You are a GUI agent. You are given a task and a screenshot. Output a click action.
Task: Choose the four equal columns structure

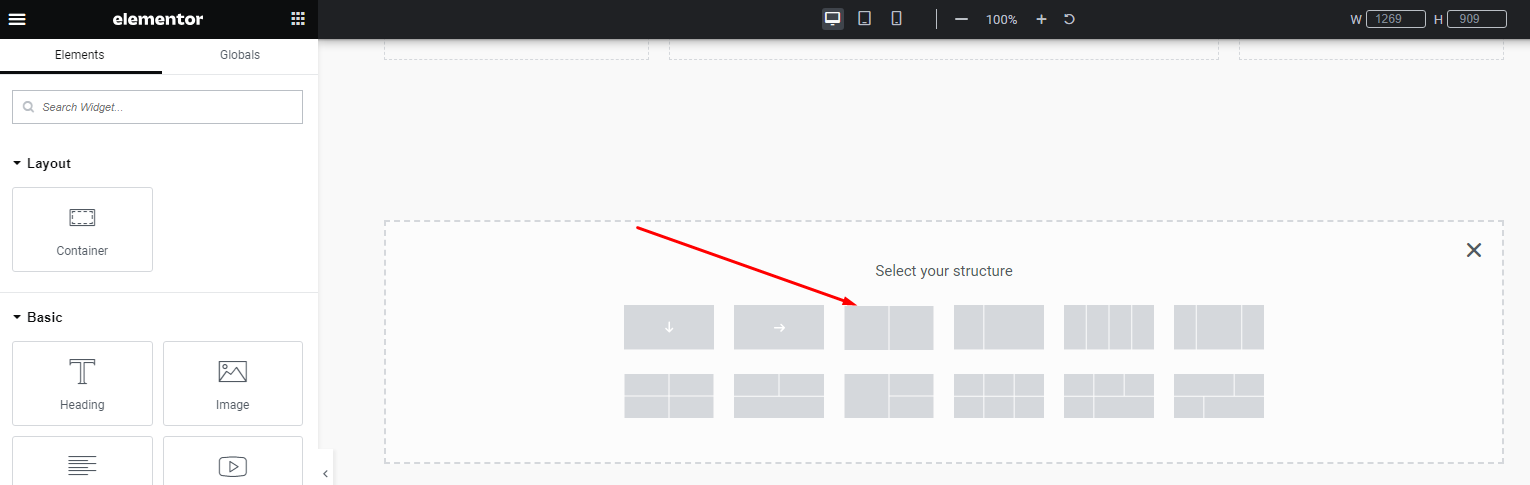(1109, 327)
